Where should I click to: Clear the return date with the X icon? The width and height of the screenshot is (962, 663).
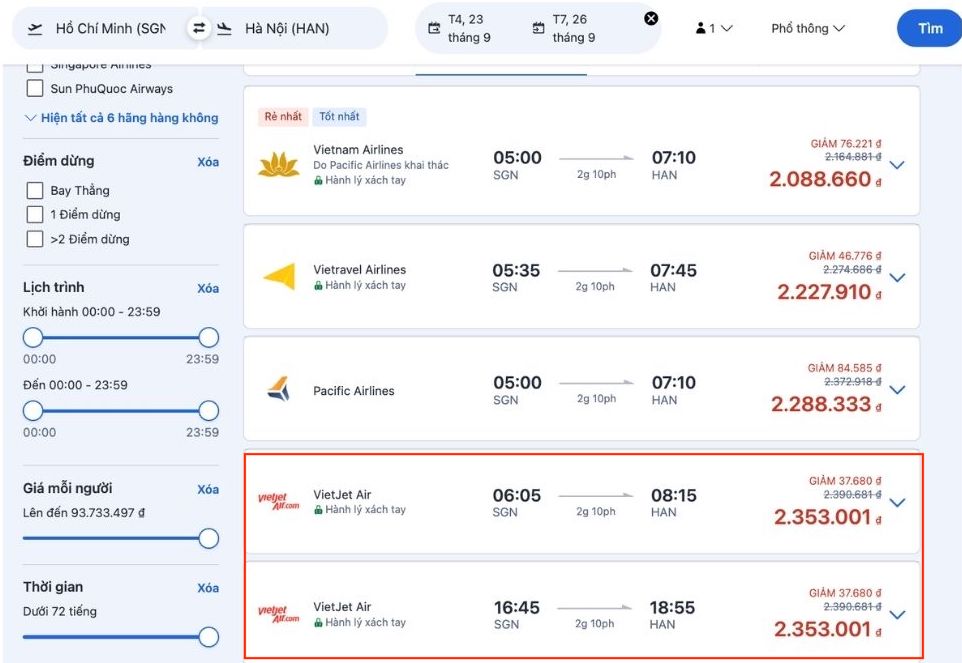(x=651, y=18)
